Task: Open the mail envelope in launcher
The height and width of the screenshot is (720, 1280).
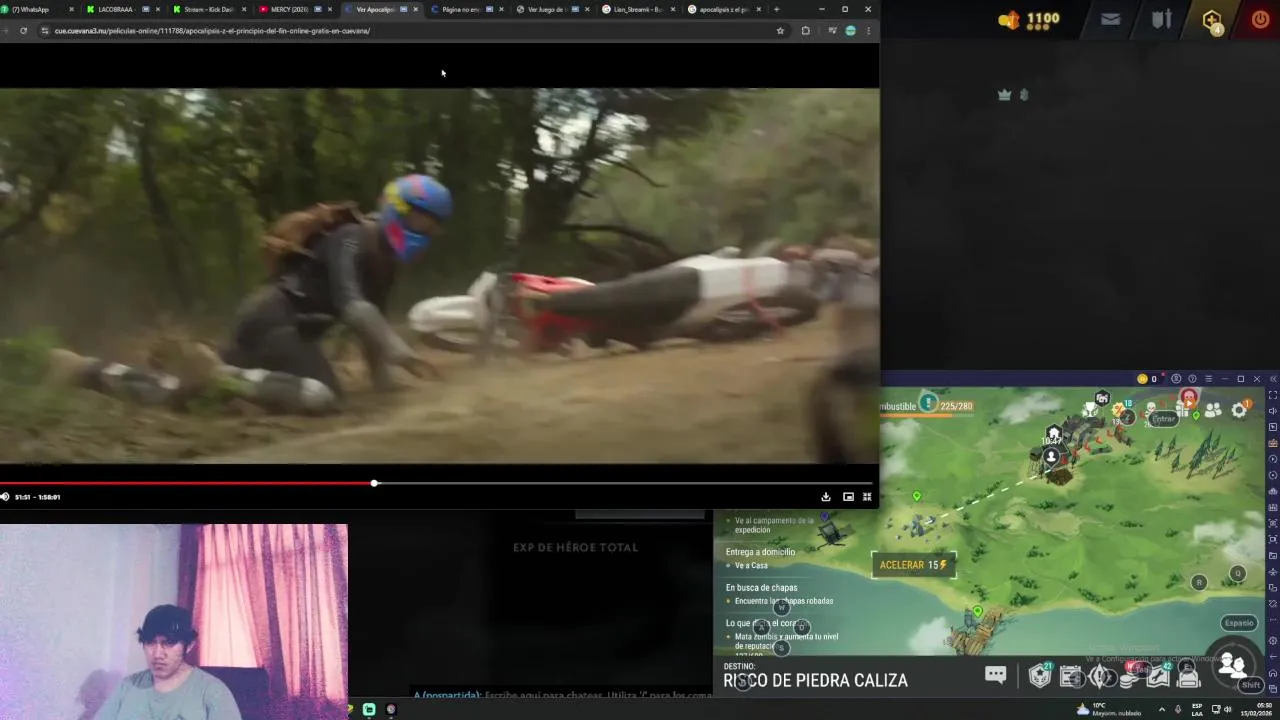Action: [1110, 19]
